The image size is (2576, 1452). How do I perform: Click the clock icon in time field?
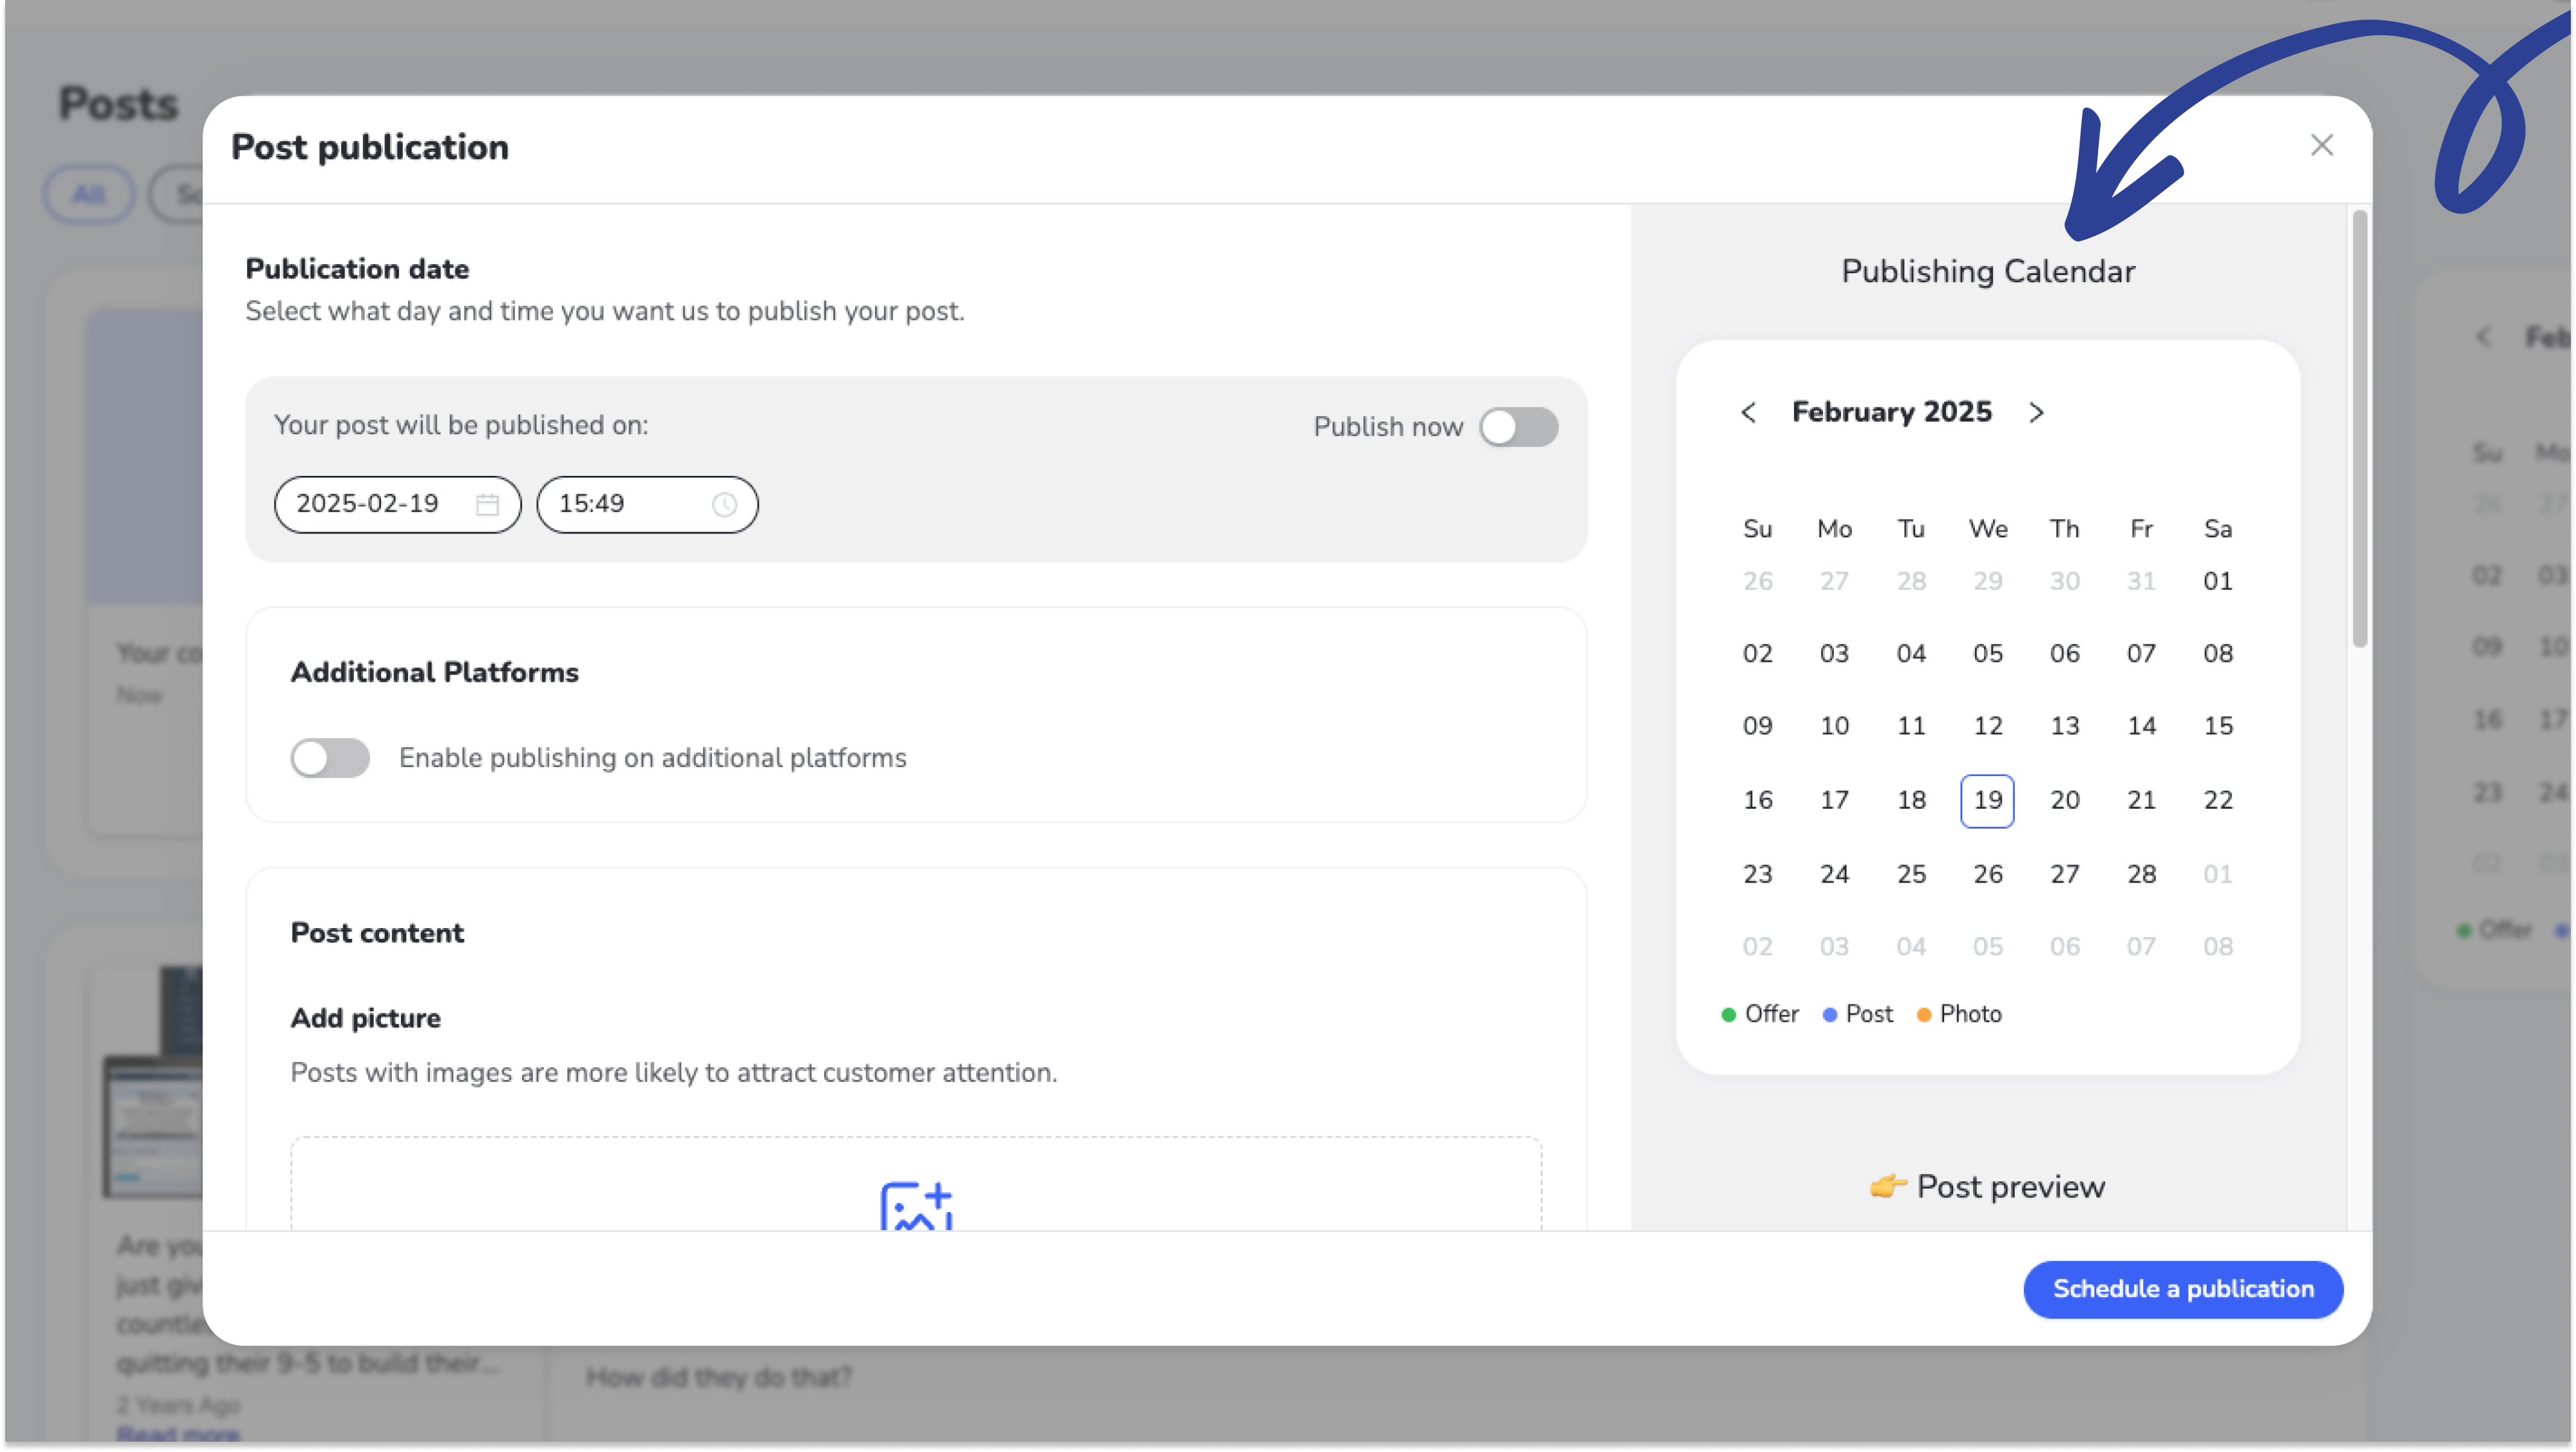(x=724, y=505)
